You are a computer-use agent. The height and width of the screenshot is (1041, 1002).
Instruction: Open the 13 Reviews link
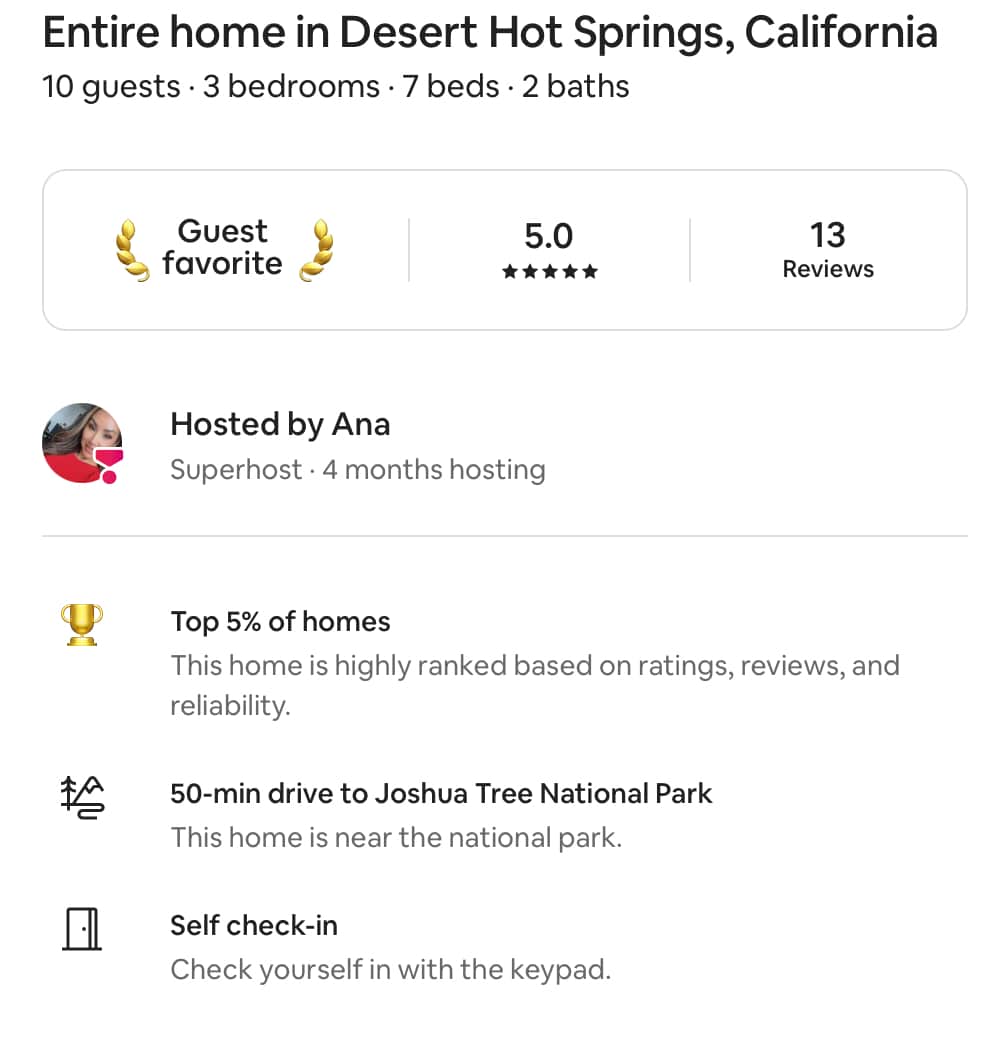point(828,250)
